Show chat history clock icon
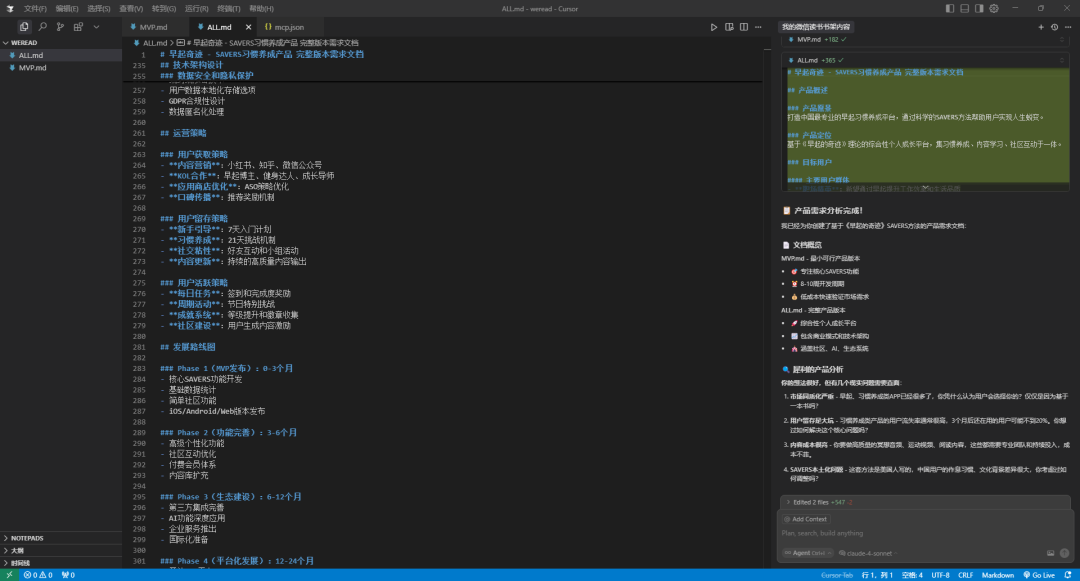1080x581 pixels. point(1055,27)
